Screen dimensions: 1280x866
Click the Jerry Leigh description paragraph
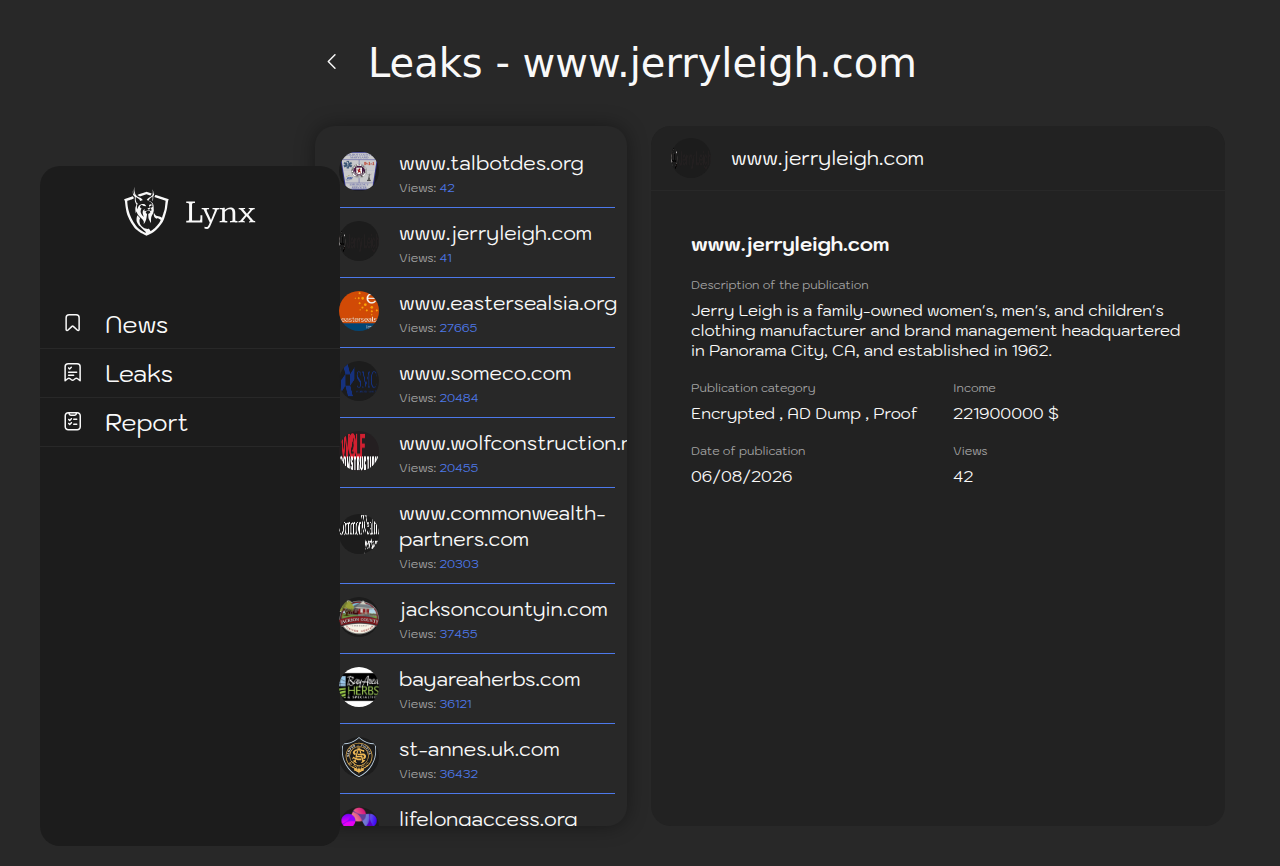point(935,331)
